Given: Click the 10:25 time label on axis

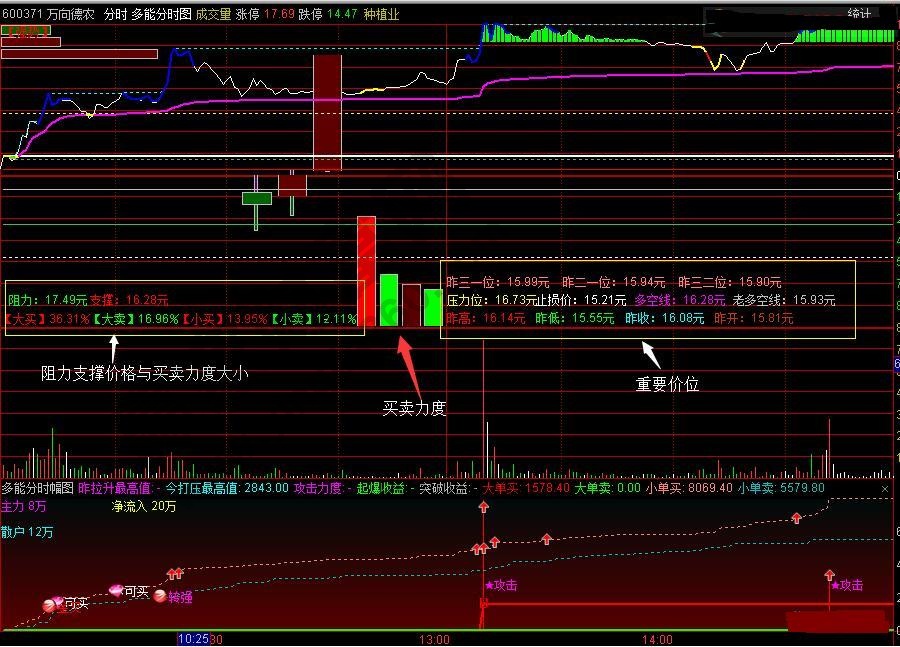Looking at the screenshot, I should click(193, 639).
